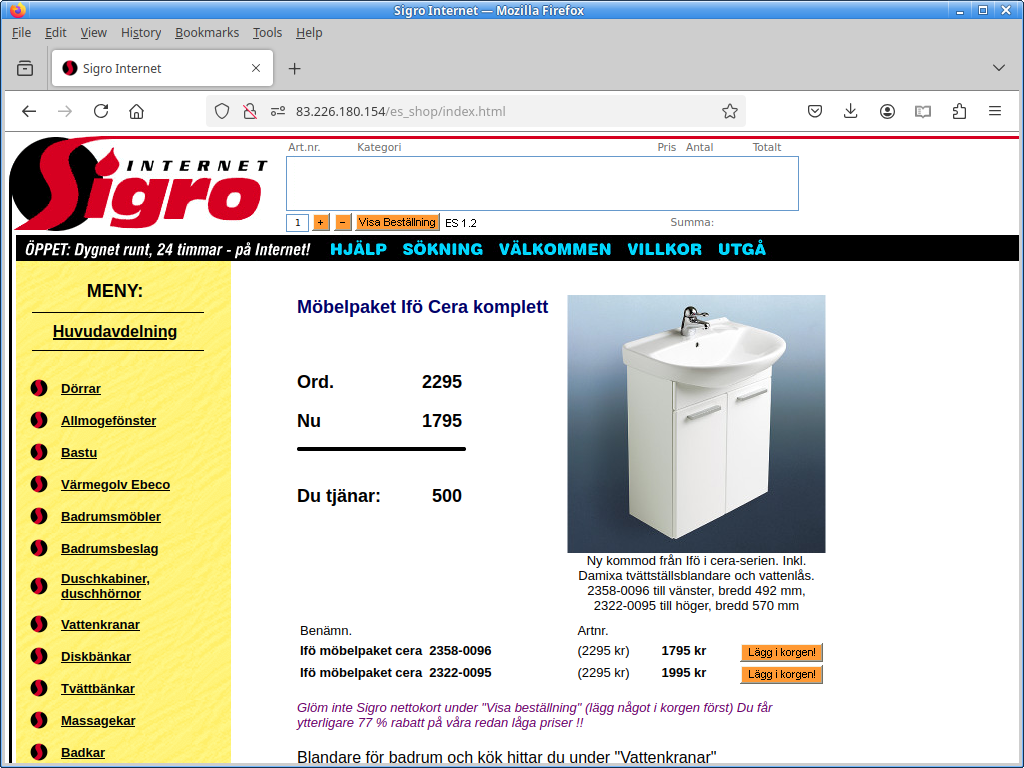Add item 2358-0096 with Lägg i korgen
Viewport: 1024px width, 768px height.
point(782,652)
